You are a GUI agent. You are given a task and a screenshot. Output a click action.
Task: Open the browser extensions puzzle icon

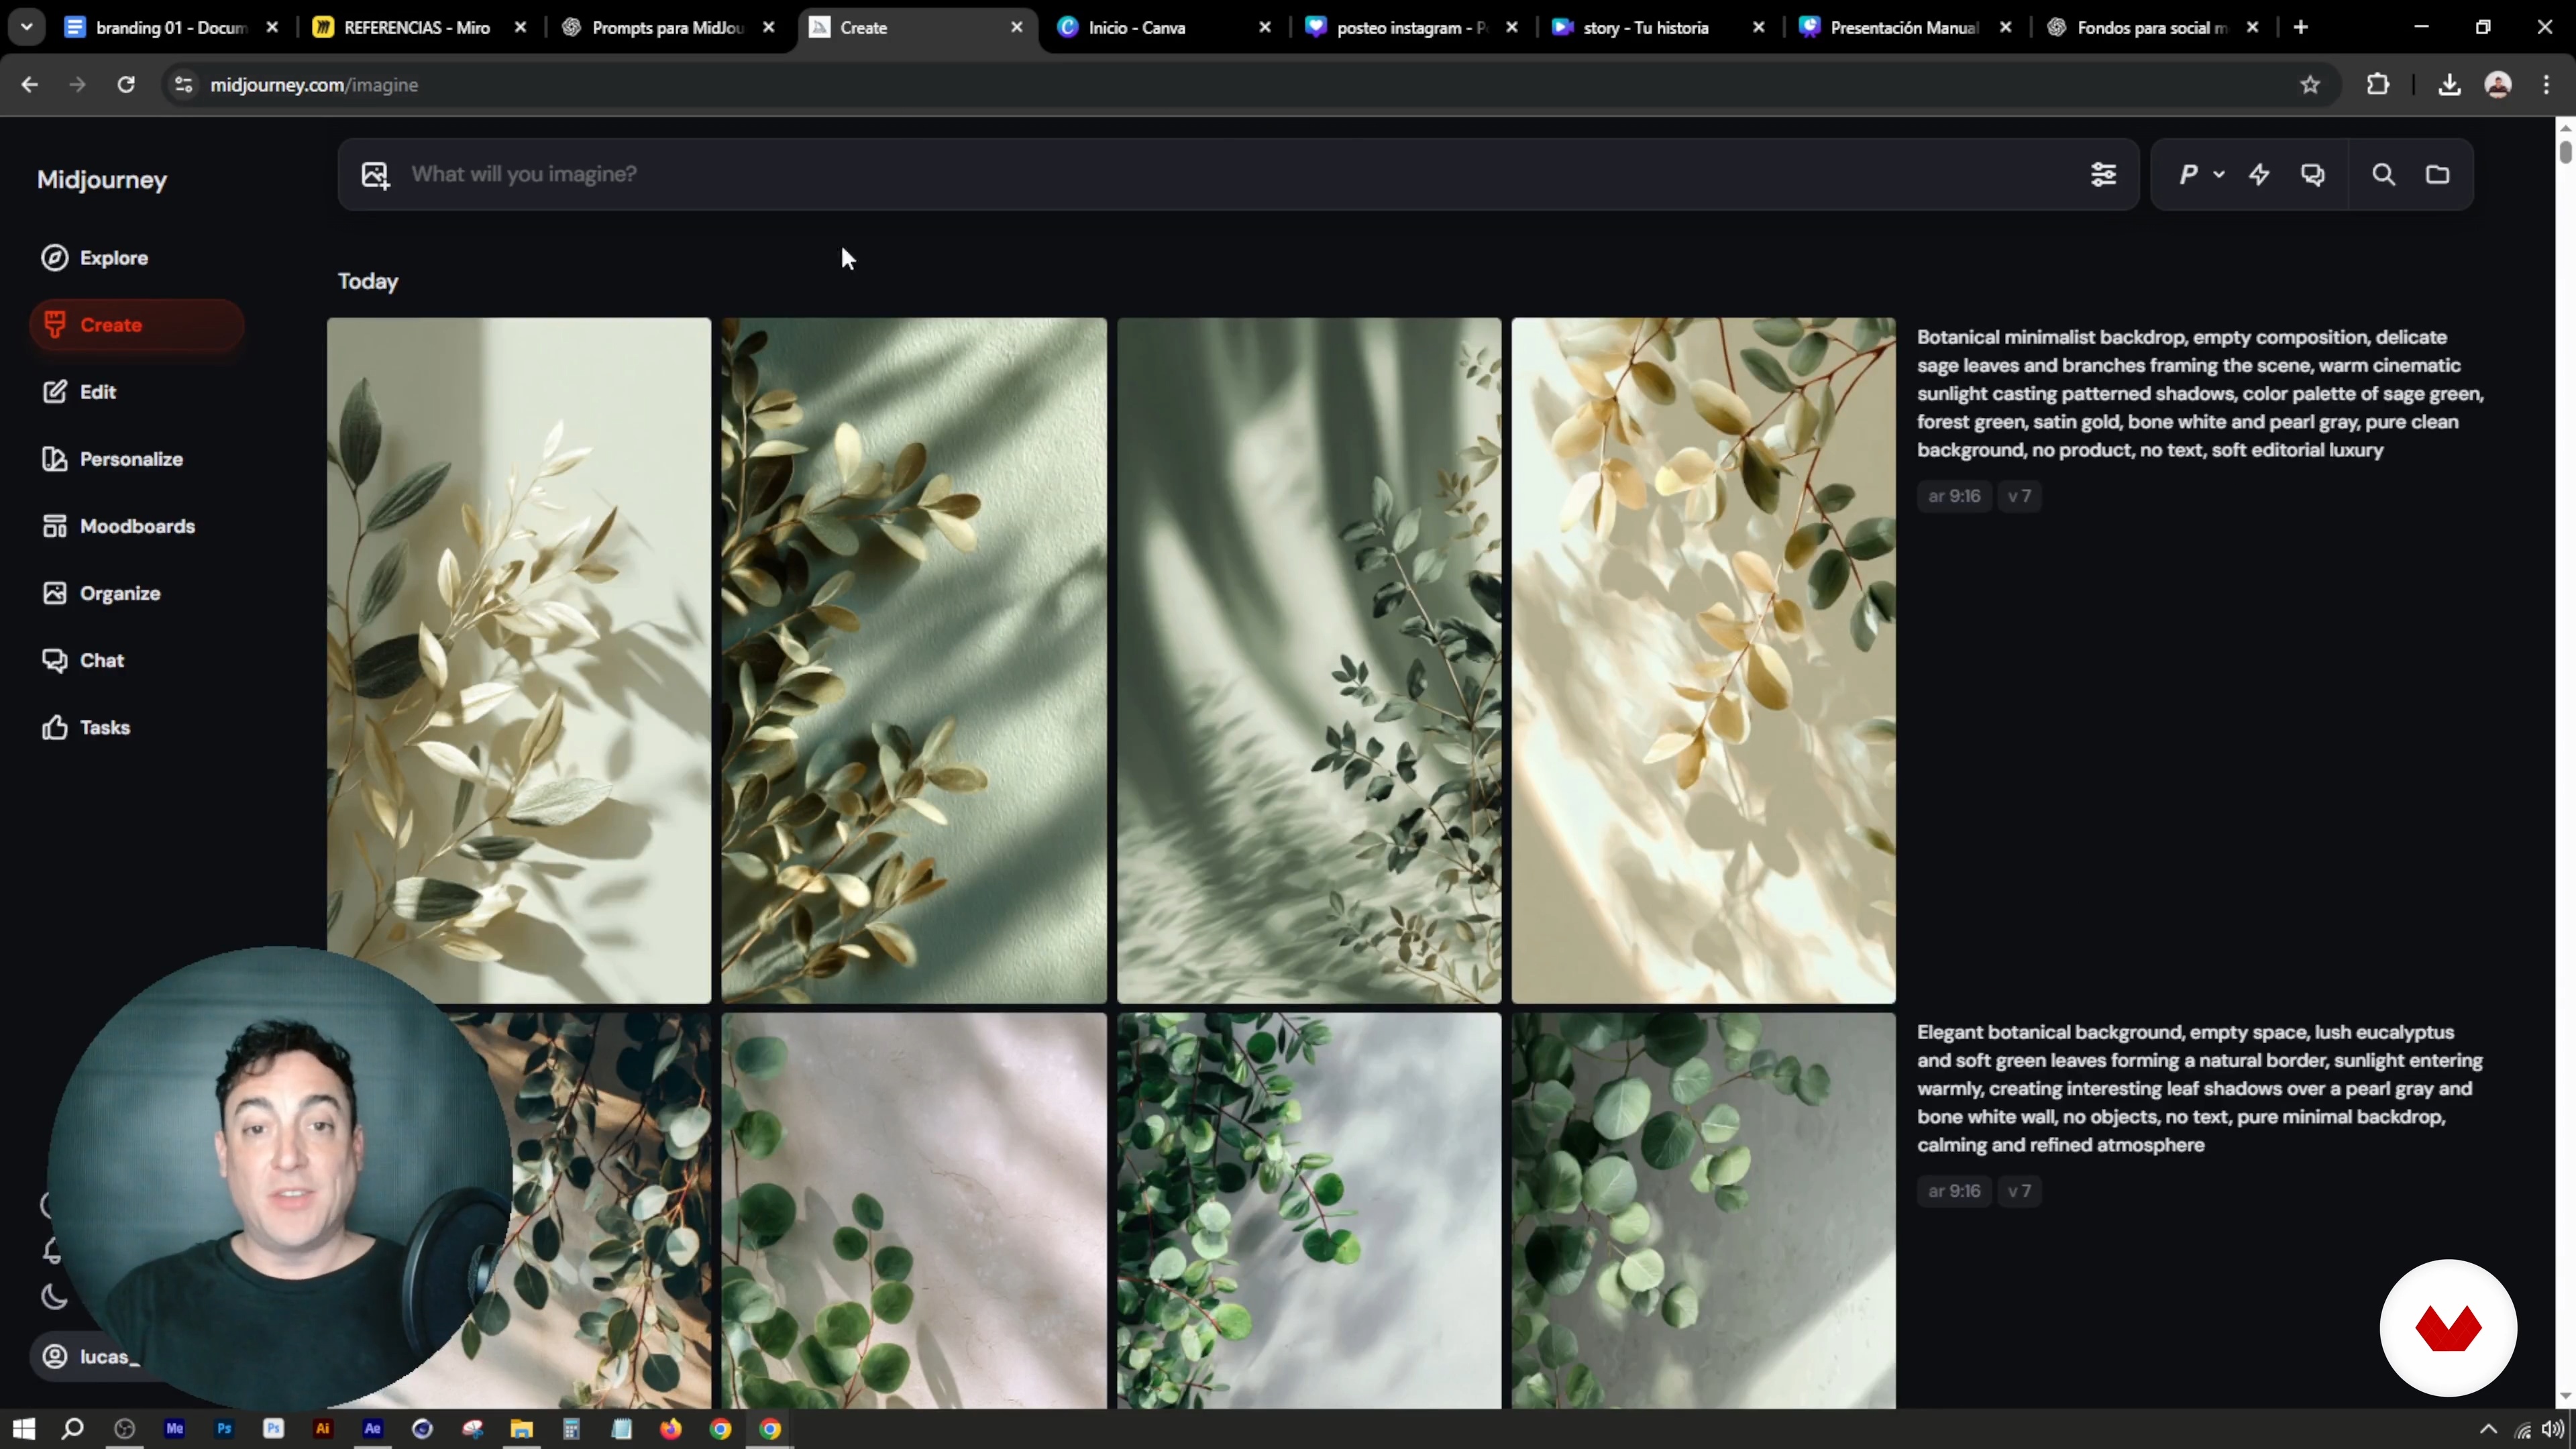pyautogui.click(x=2378, y=85)
